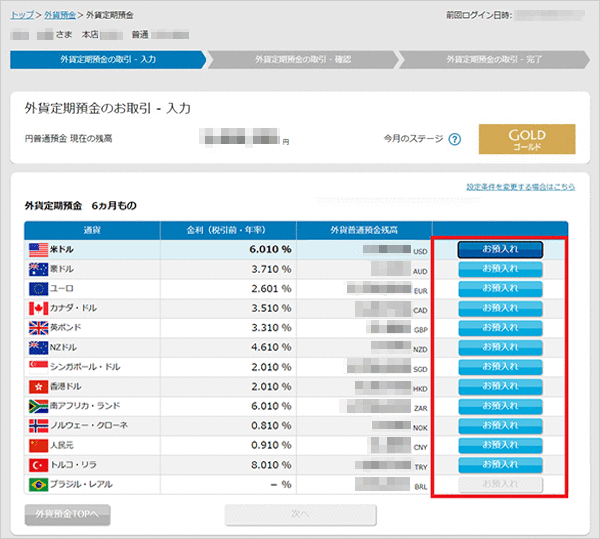600x539 pixels.
Task: Click the 2.601 % rate for ユーロ
Action: [x=271, y=289]
